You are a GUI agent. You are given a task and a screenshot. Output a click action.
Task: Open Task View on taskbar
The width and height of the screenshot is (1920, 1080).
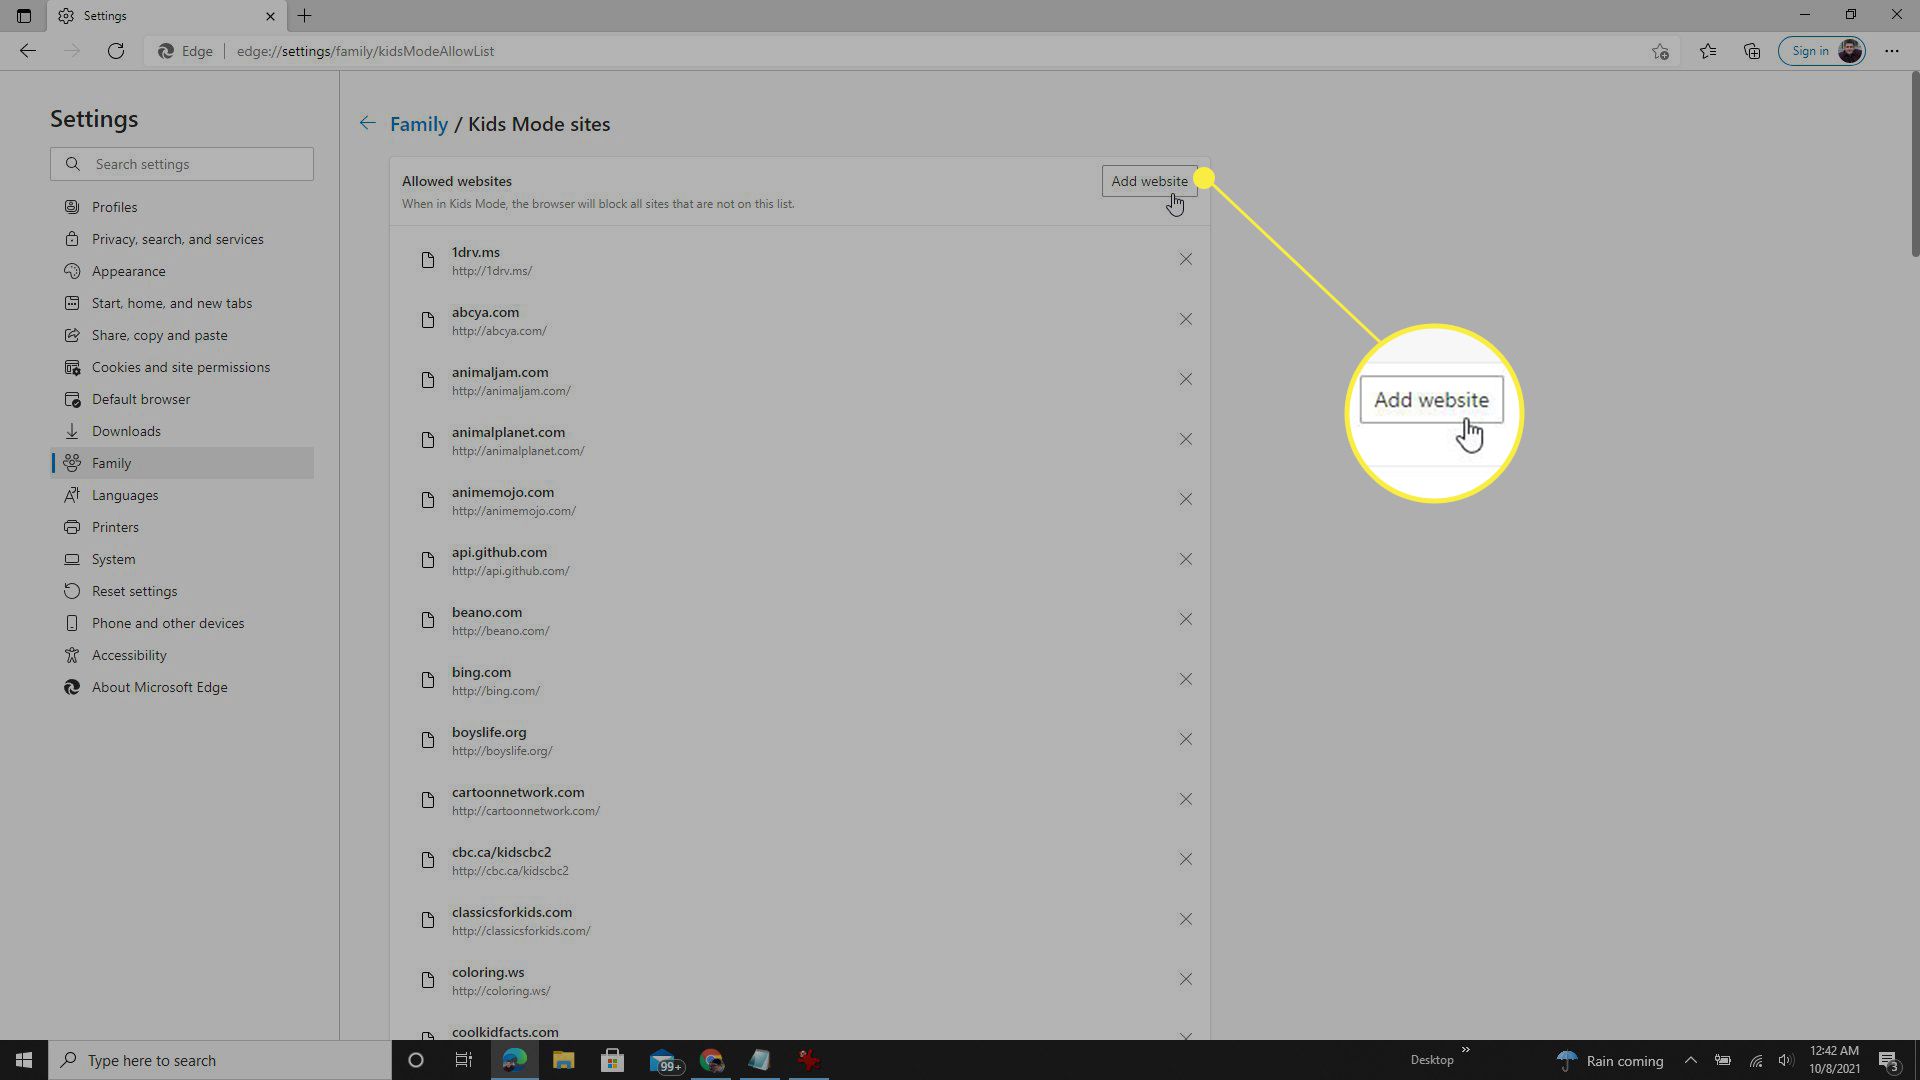[x=464, y=1060]
